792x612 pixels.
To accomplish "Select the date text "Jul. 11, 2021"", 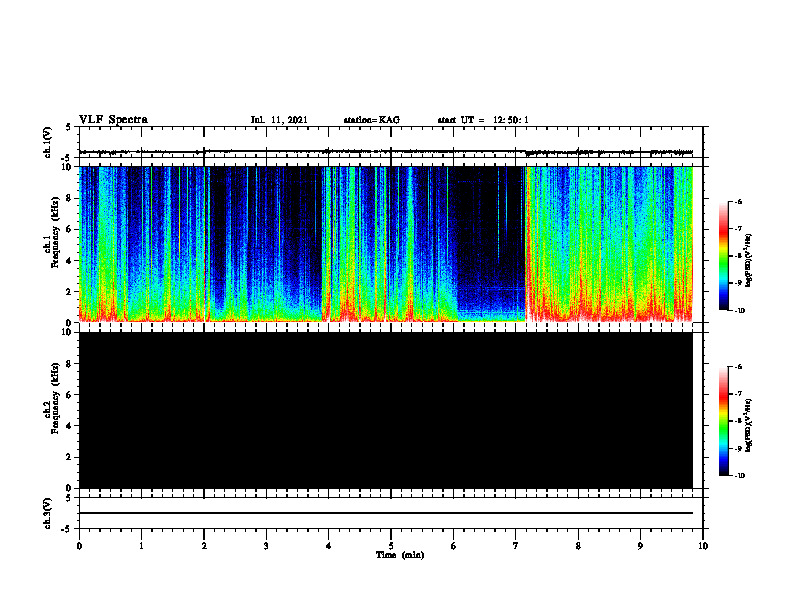I will (x=279, y=120).
